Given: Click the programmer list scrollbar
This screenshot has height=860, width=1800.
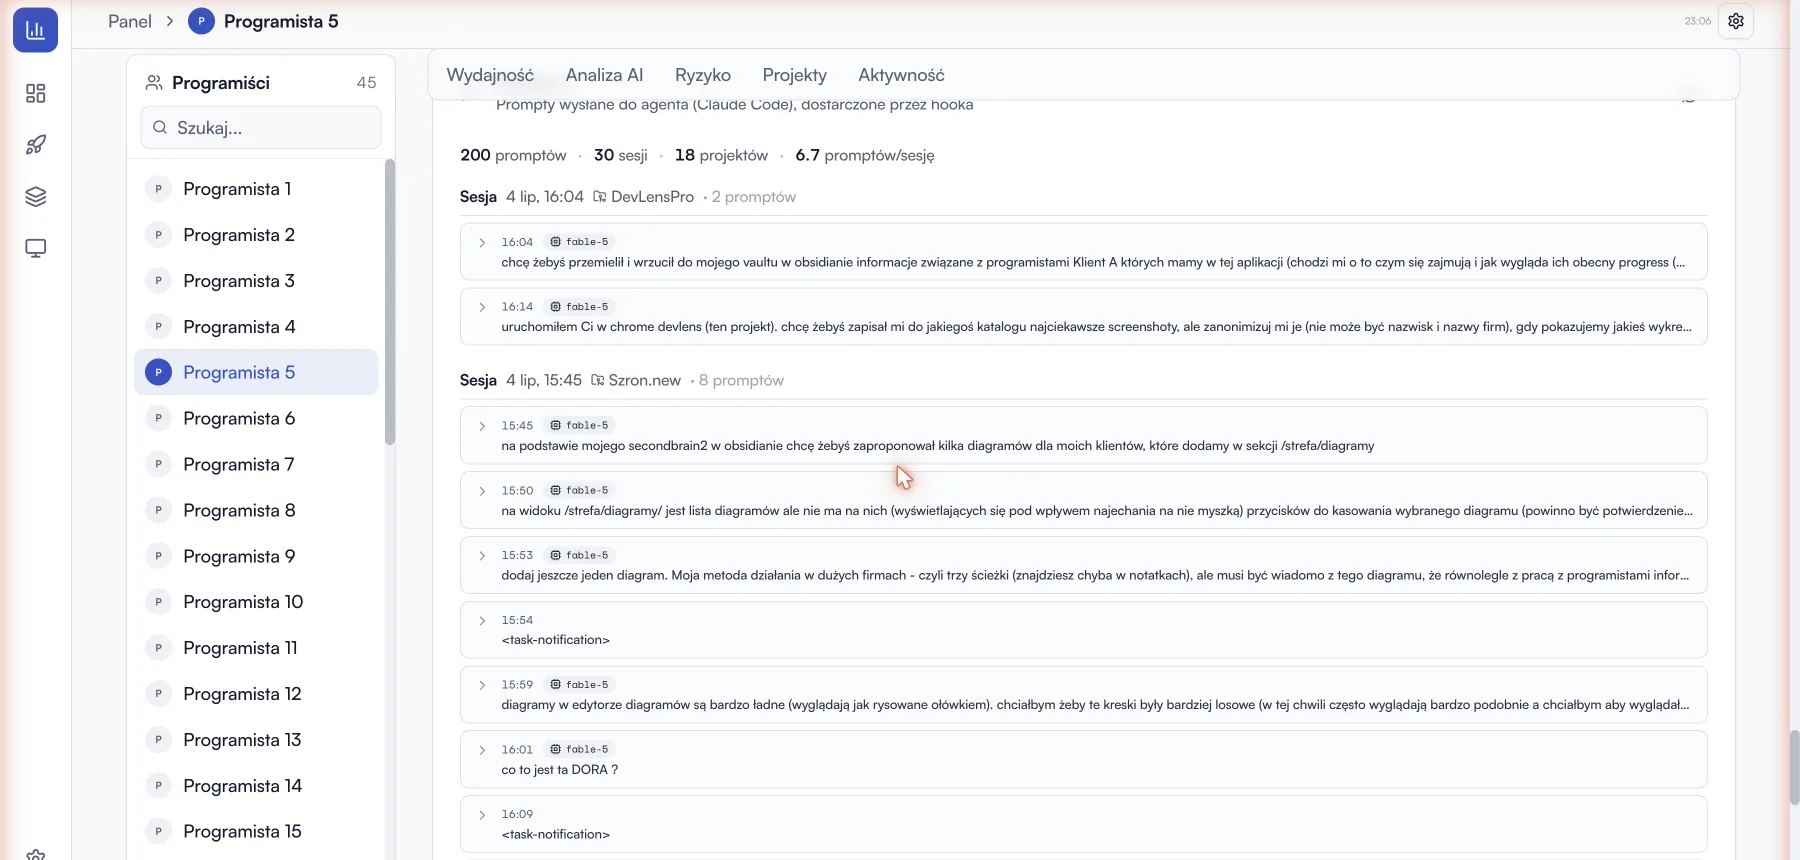Looking at the screenshot, I should pos(390,302).
